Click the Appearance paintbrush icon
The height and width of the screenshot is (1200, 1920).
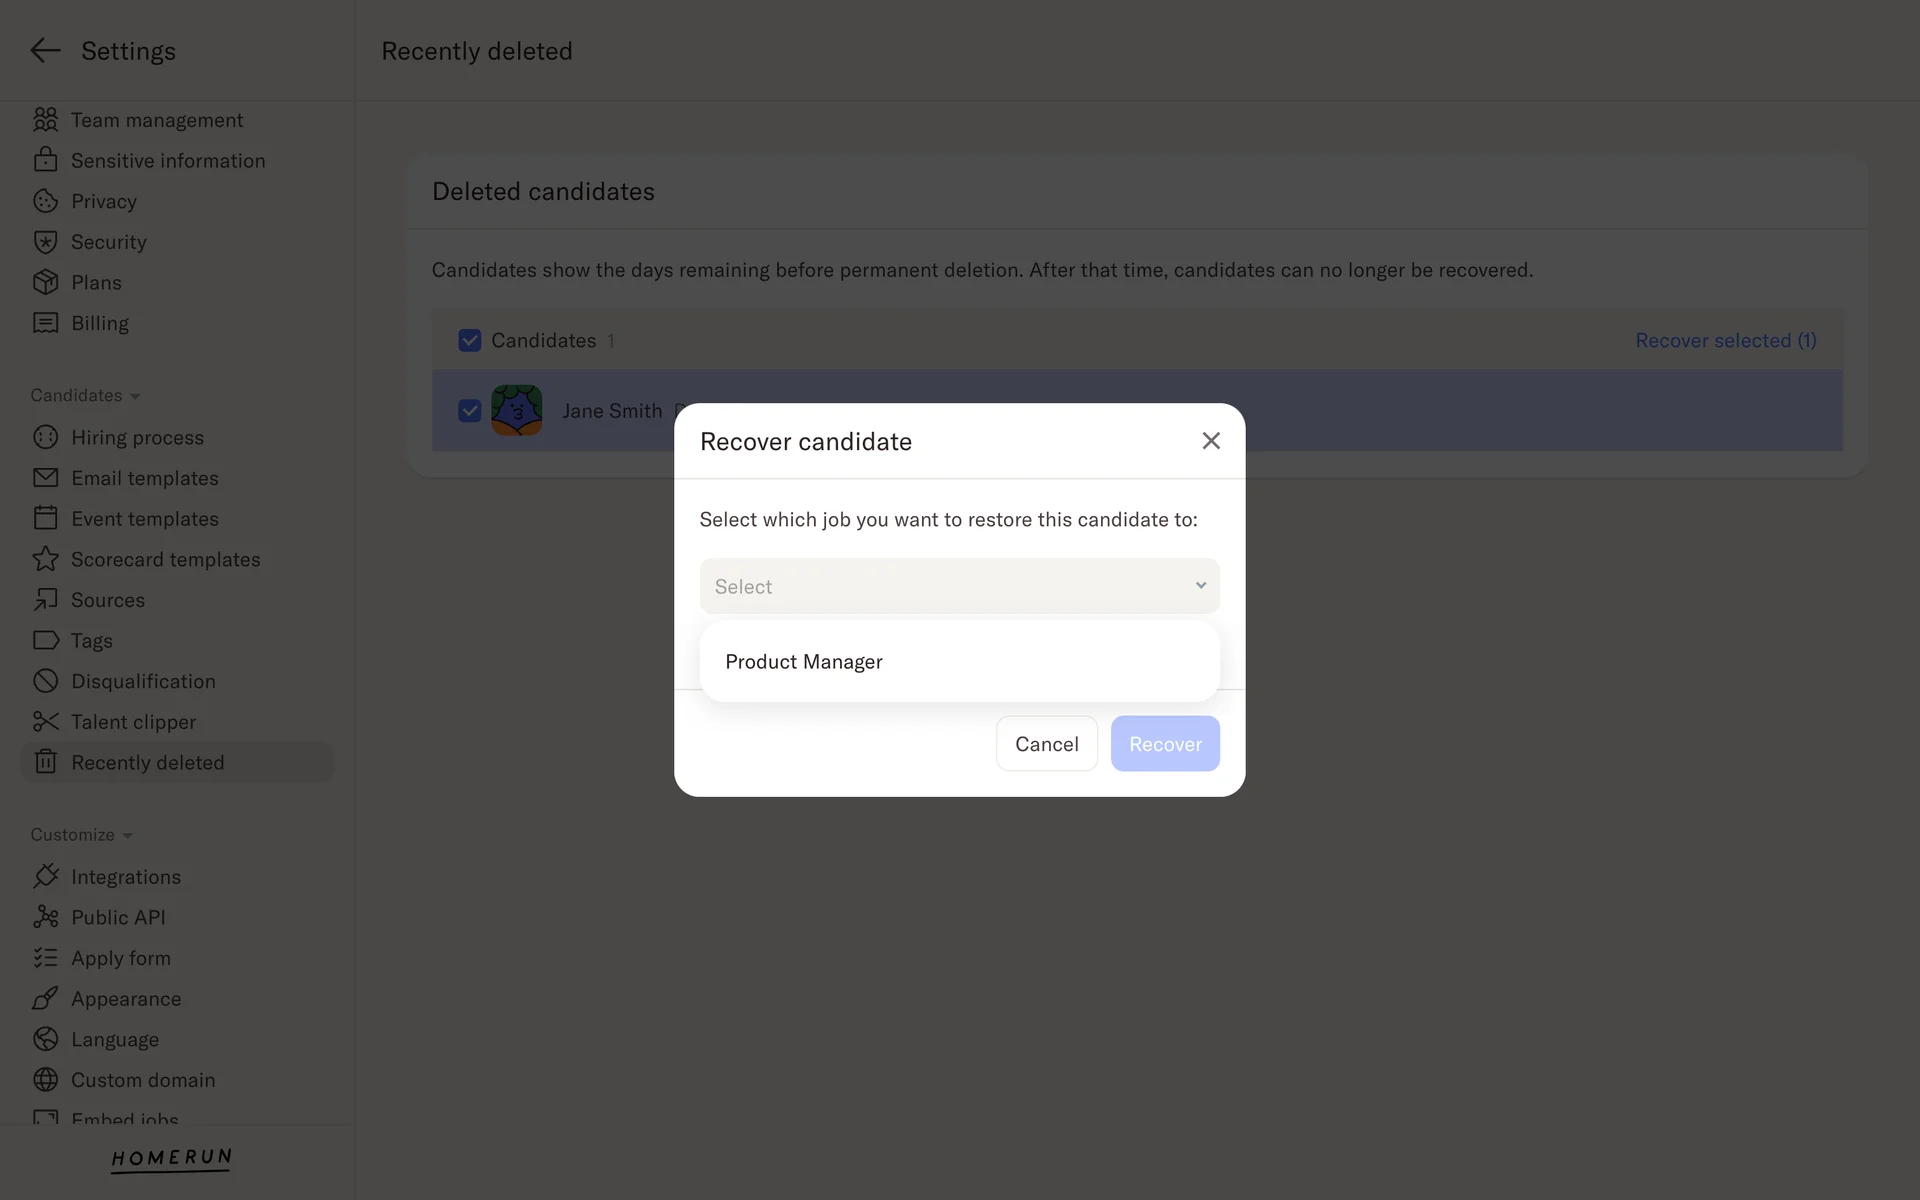point(45,999)
